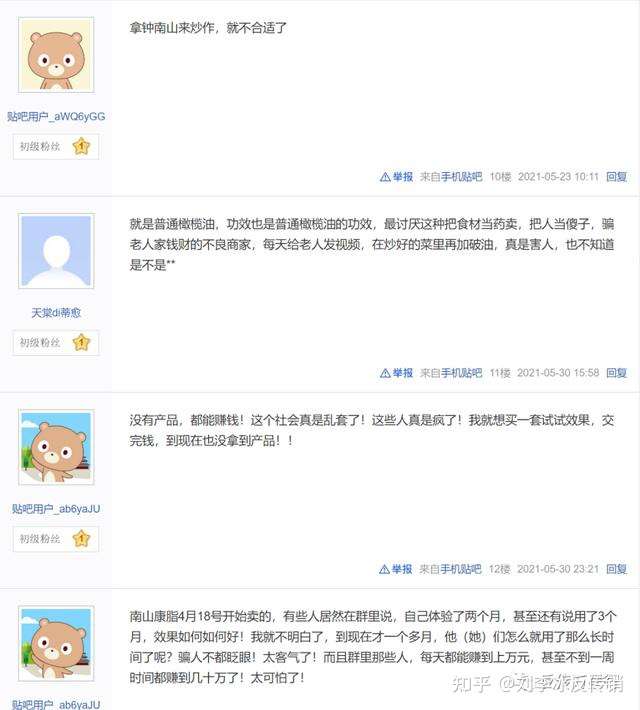Viewport: 640px width, 710px height.
Task: Click 手机贴吧 link on floor 10
Action: click(462, 177)
